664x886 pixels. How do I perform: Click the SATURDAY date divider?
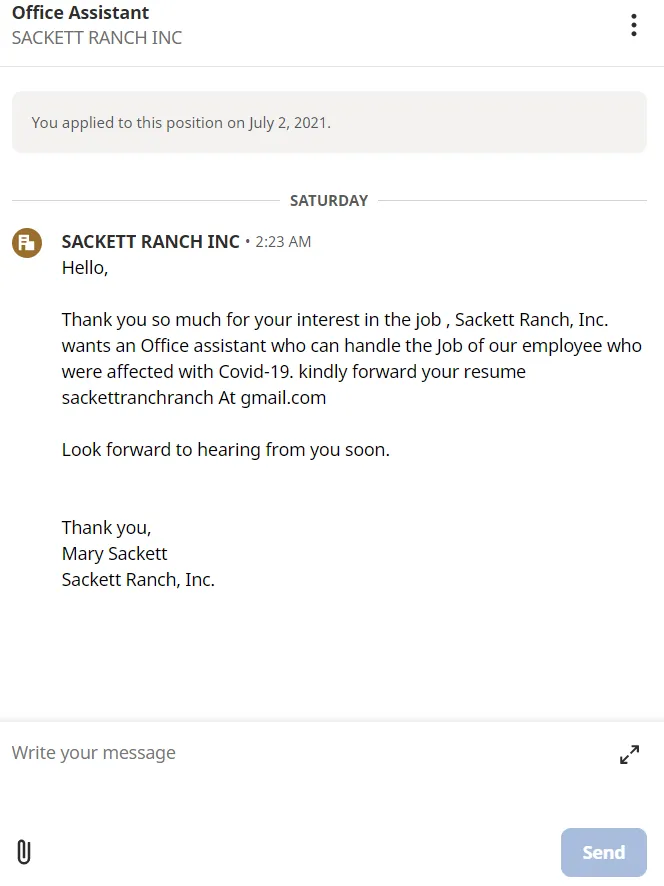click(329, 201)
